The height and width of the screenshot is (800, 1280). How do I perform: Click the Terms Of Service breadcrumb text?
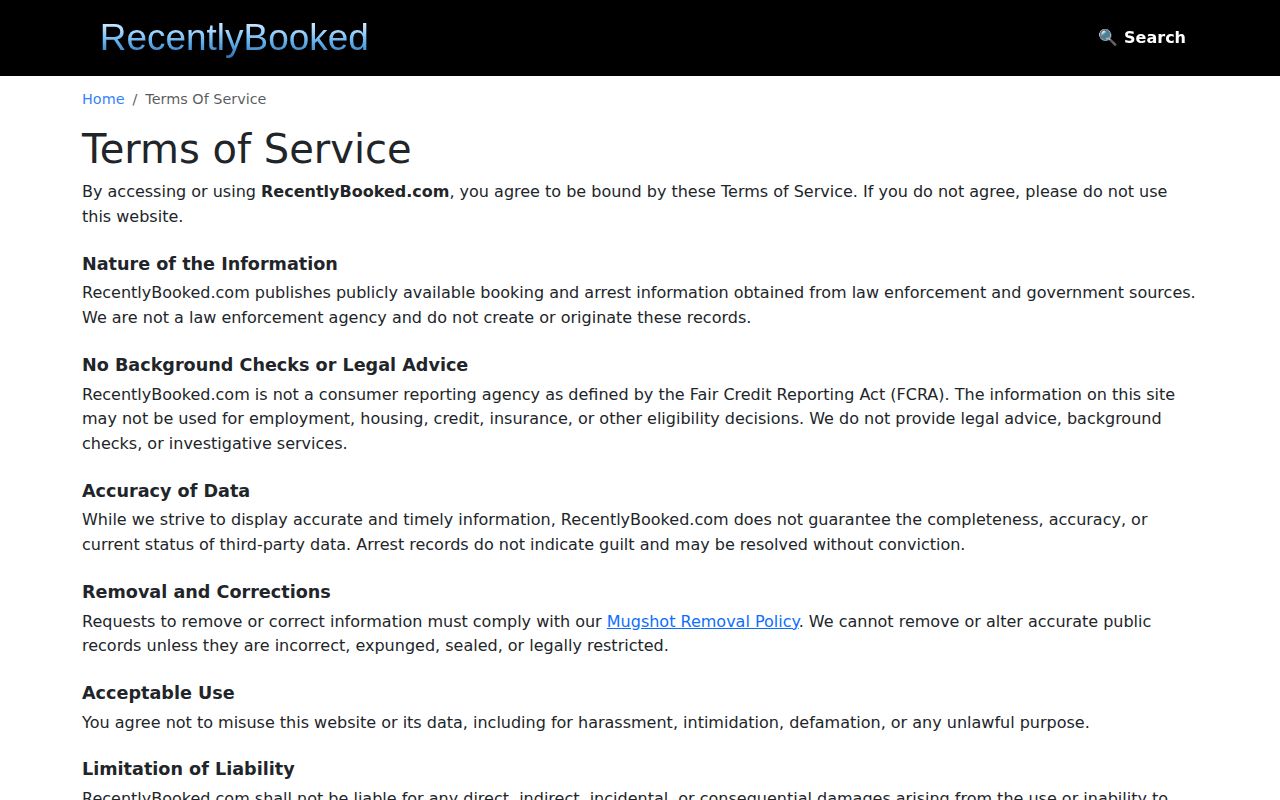[x=205, y=99]
